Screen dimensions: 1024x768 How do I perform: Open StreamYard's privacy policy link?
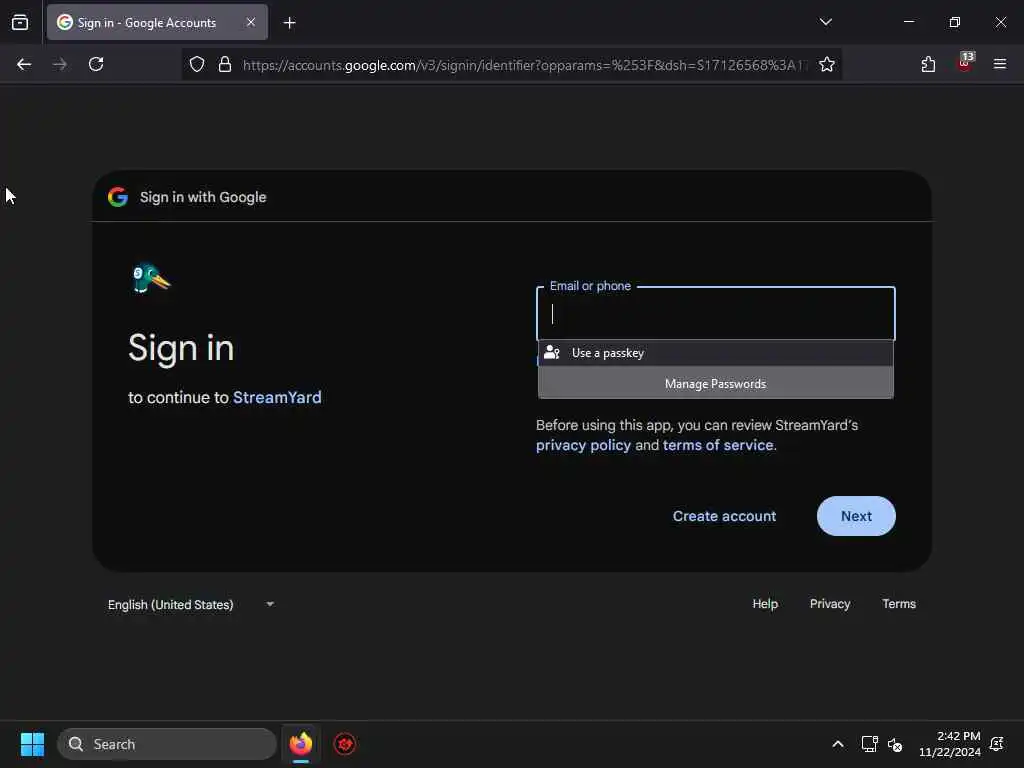click(583, 445)
